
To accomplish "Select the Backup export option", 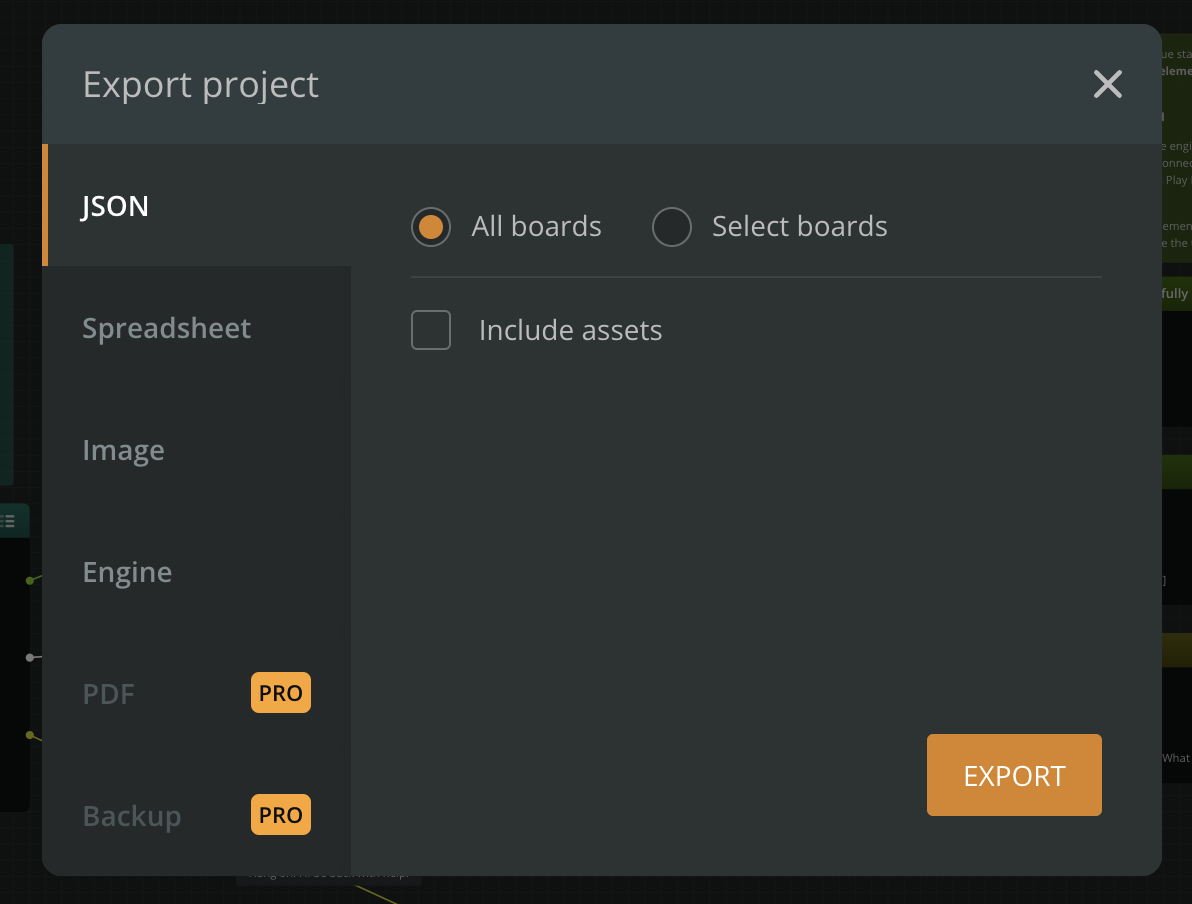I will click(x=132, y=816).
